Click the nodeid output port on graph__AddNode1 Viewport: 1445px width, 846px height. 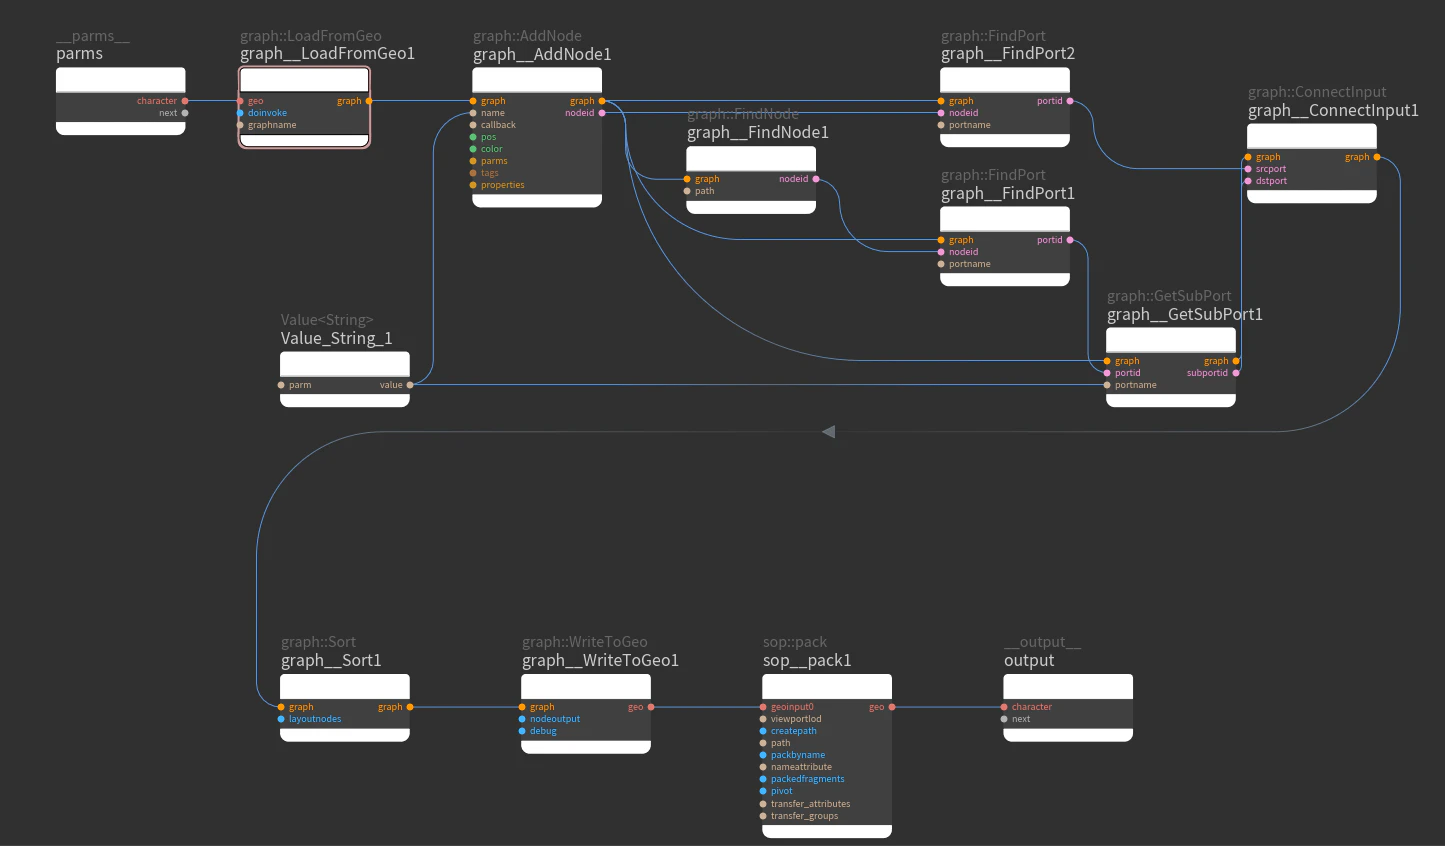pyautogui.click(x=601, y=113)
